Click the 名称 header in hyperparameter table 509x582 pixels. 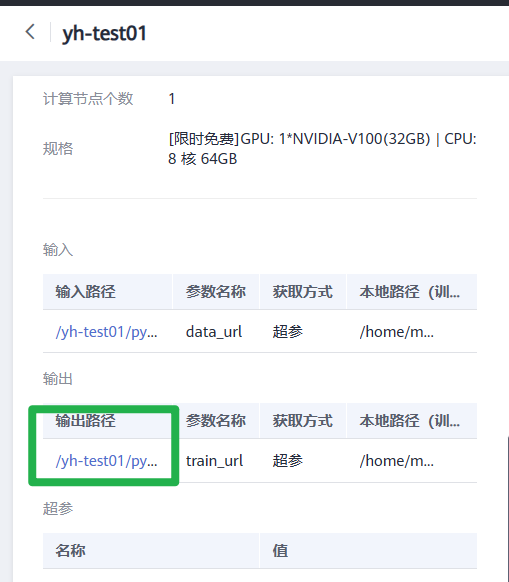pyautogui.click(x=71, y=550)
